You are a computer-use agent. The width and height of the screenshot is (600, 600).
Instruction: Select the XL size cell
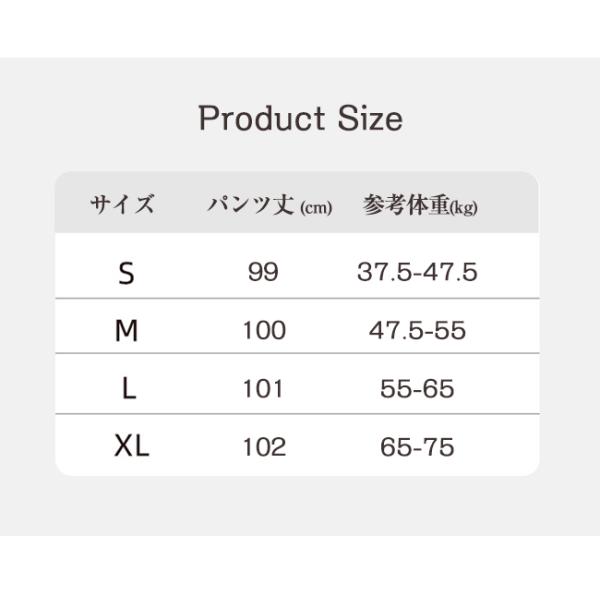tap(131, 446)
